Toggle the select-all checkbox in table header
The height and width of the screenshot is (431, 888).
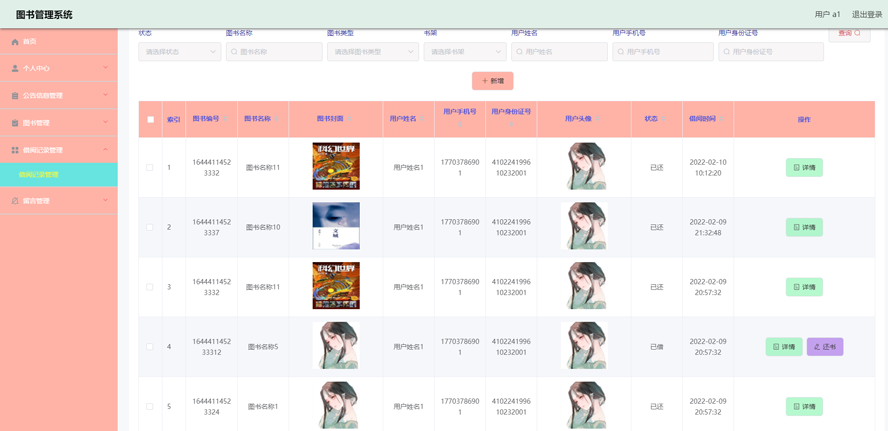click(151, 119)
